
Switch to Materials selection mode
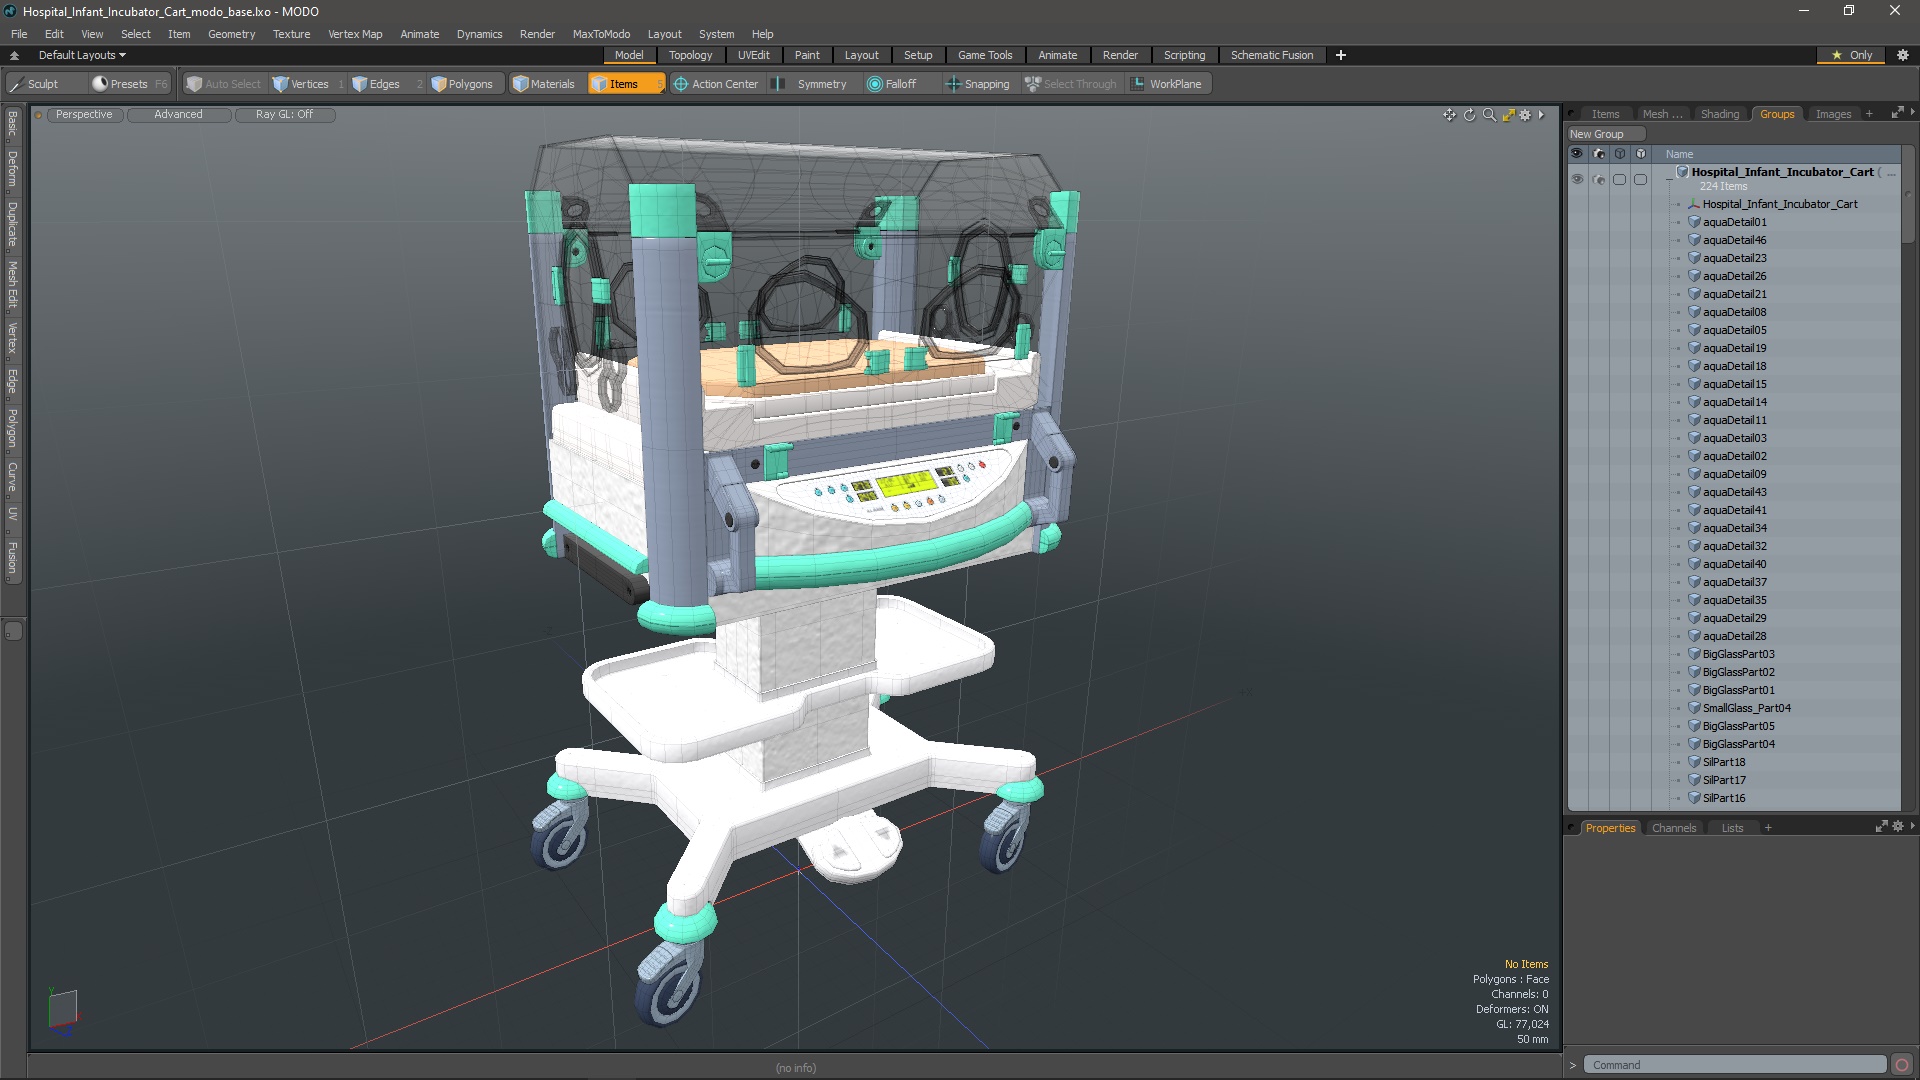[544, 84]
